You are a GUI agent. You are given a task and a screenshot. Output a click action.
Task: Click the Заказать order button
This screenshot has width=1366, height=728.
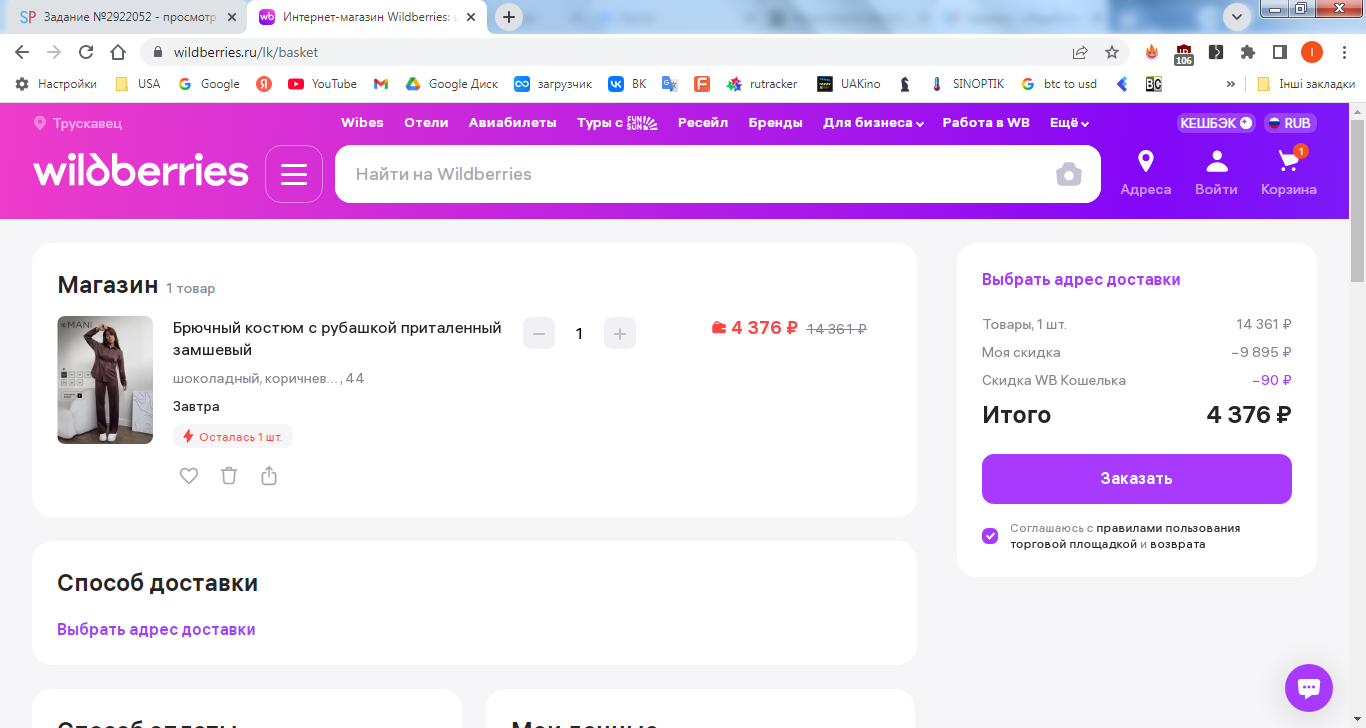tap(1136, 479)
